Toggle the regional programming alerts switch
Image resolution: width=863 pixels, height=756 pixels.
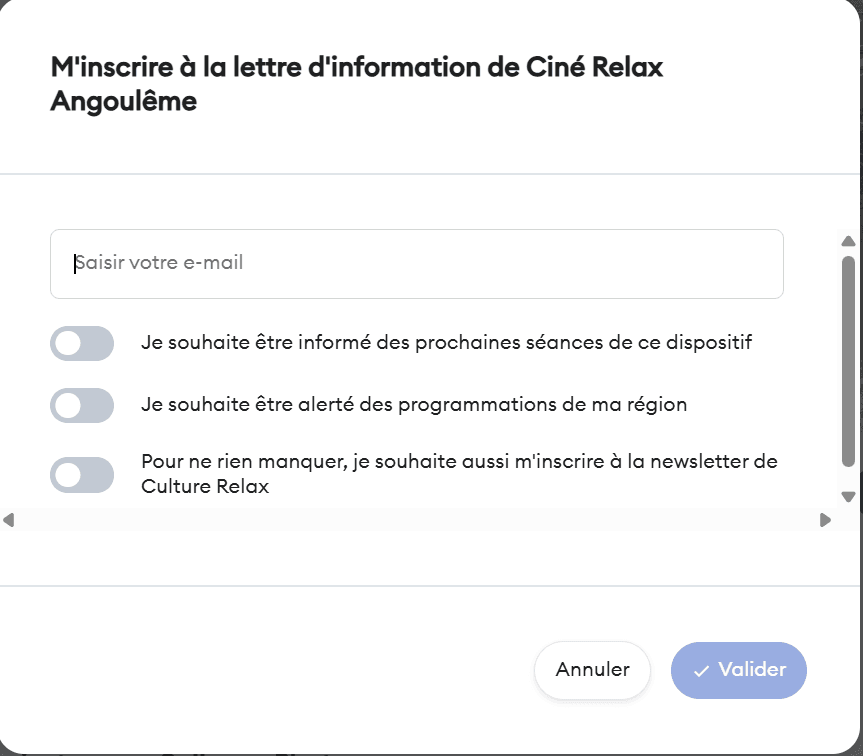tap(82, 405)
